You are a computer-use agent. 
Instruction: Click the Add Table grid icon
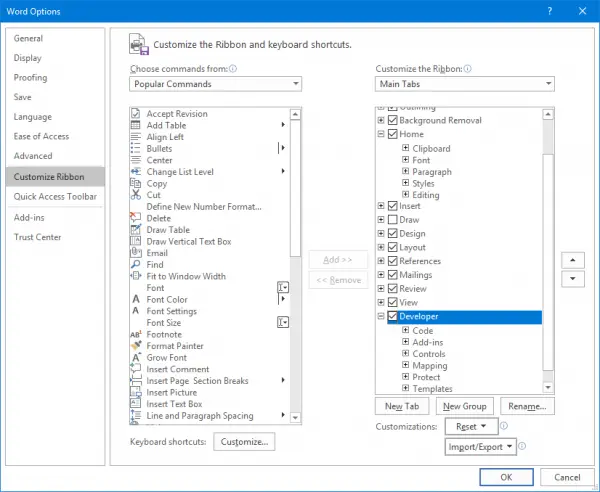(x=135, y=125)
